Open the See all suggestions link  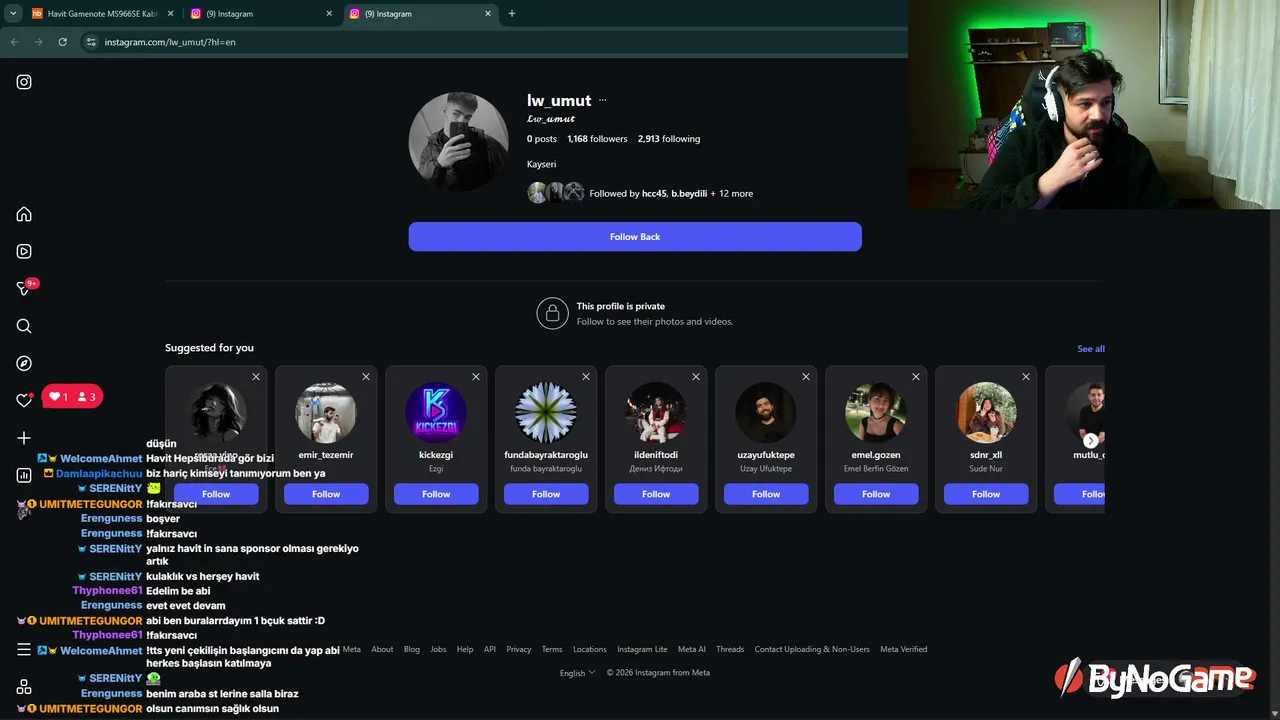[1091, 349]
